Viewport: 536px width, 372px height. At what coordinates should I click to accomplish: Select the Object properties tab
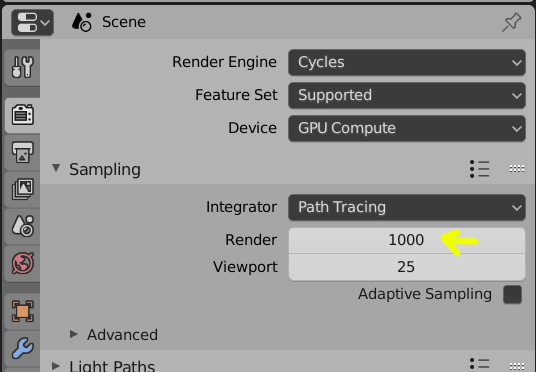23,311
